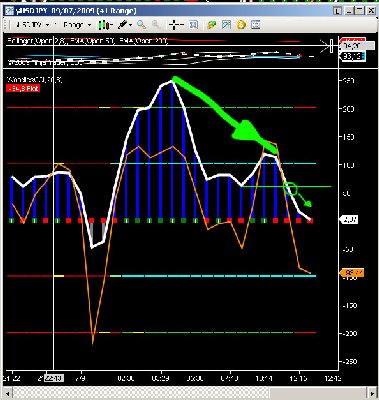Close the chart window
The image size is (379, 400).
click(x=371, y=11)
